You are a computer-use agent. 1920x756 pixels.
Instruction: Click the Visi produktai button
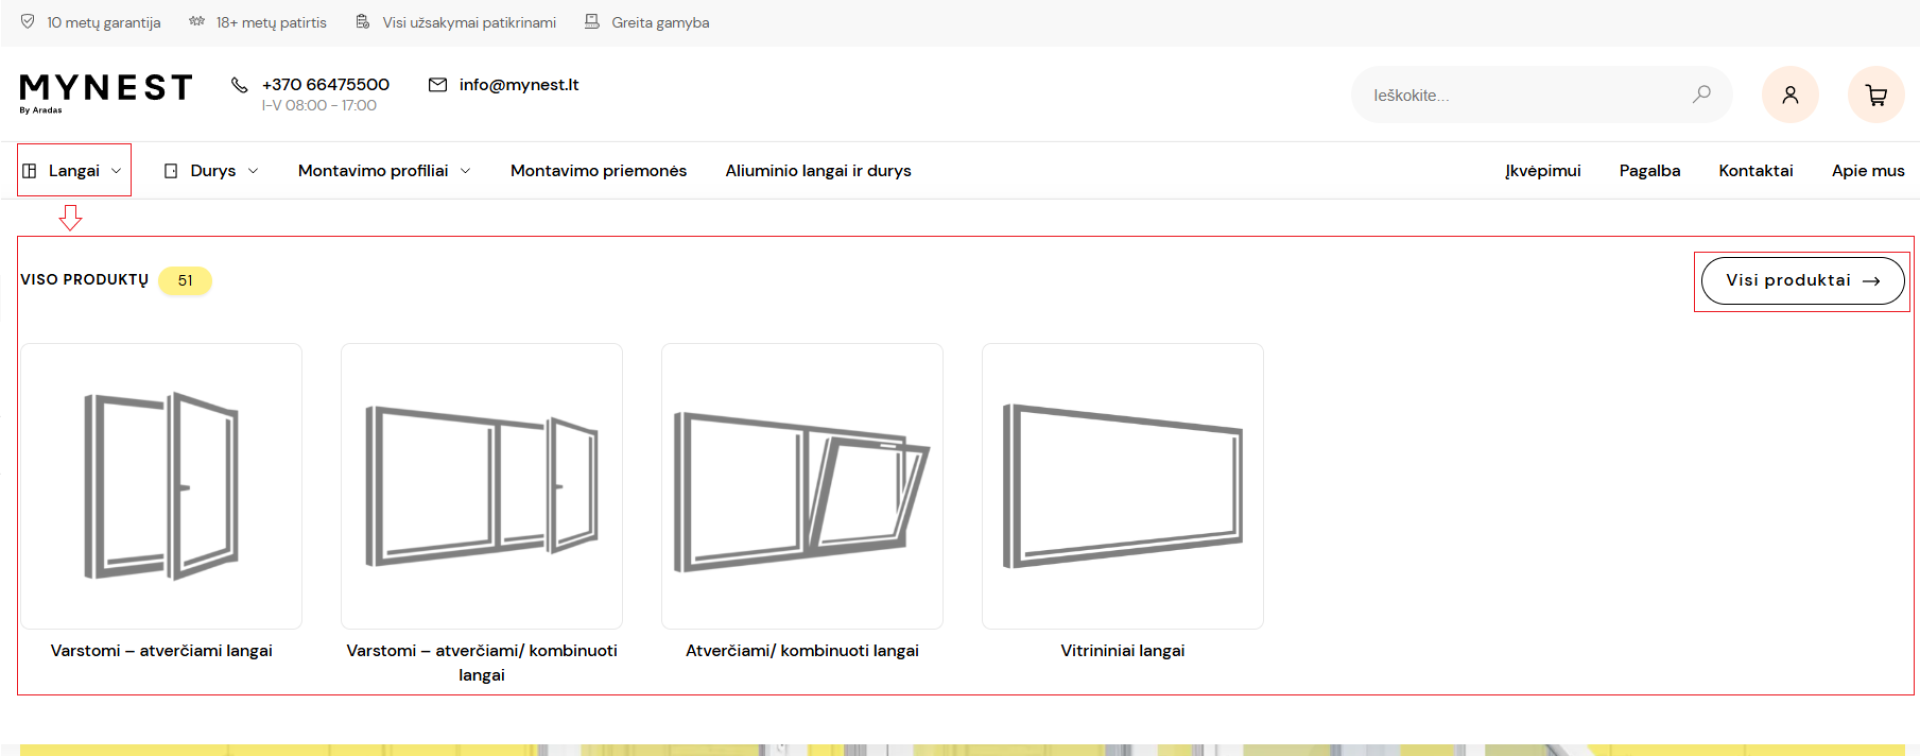[x=1802, y=281]
